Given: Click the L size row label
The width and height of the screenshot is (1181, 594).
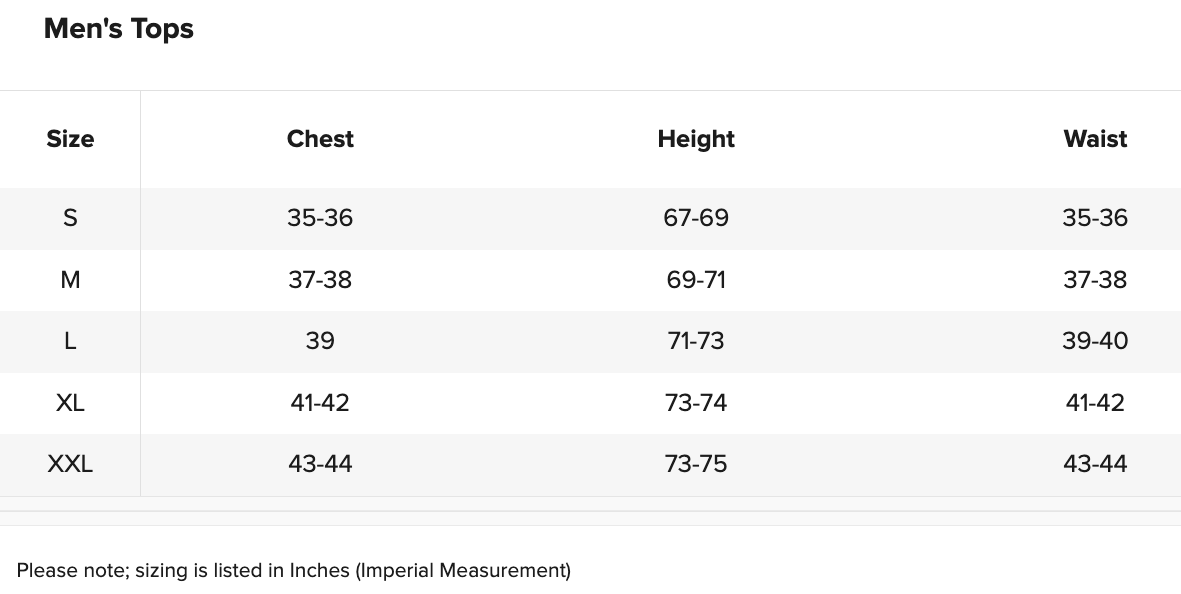Looking at the screenshot, I should (70, 341).
